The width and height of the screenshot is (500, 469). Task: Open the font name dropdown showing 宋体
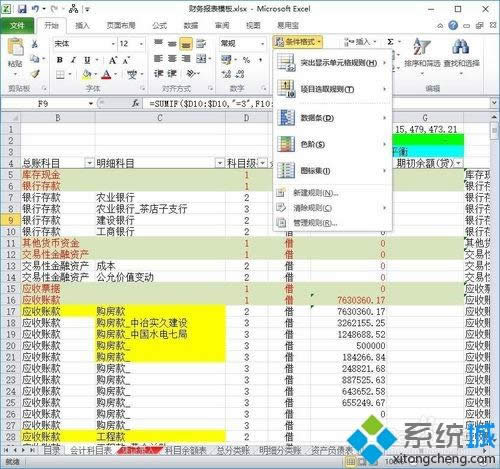coord(113,44)
